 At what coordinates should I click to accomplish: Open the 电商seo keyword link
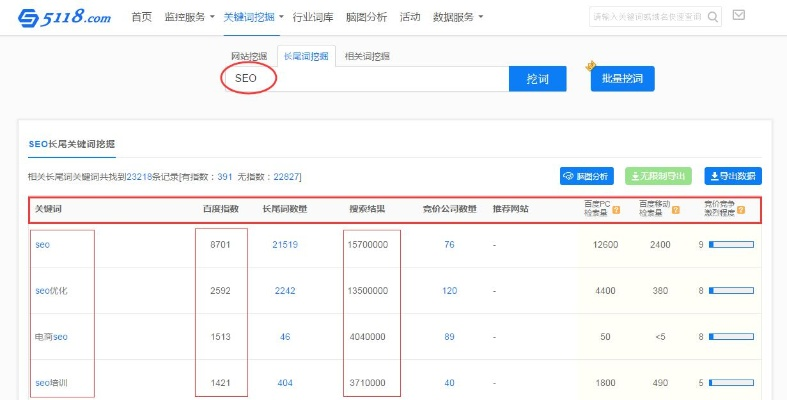51,337
